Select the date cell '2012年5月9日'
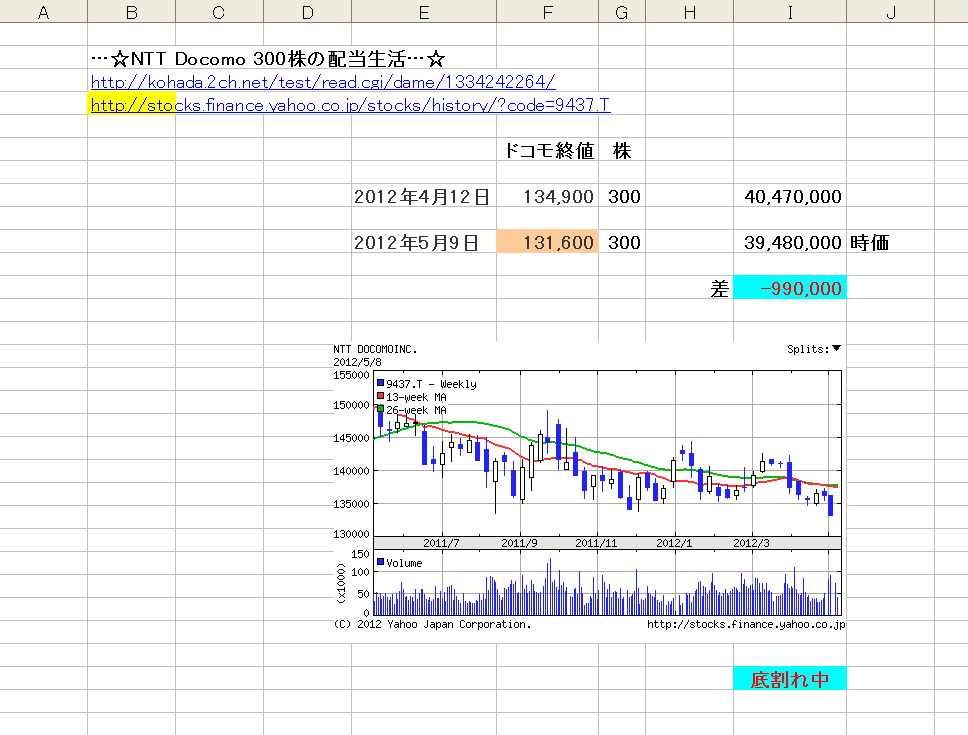The image size is (968, 735). 424,242
